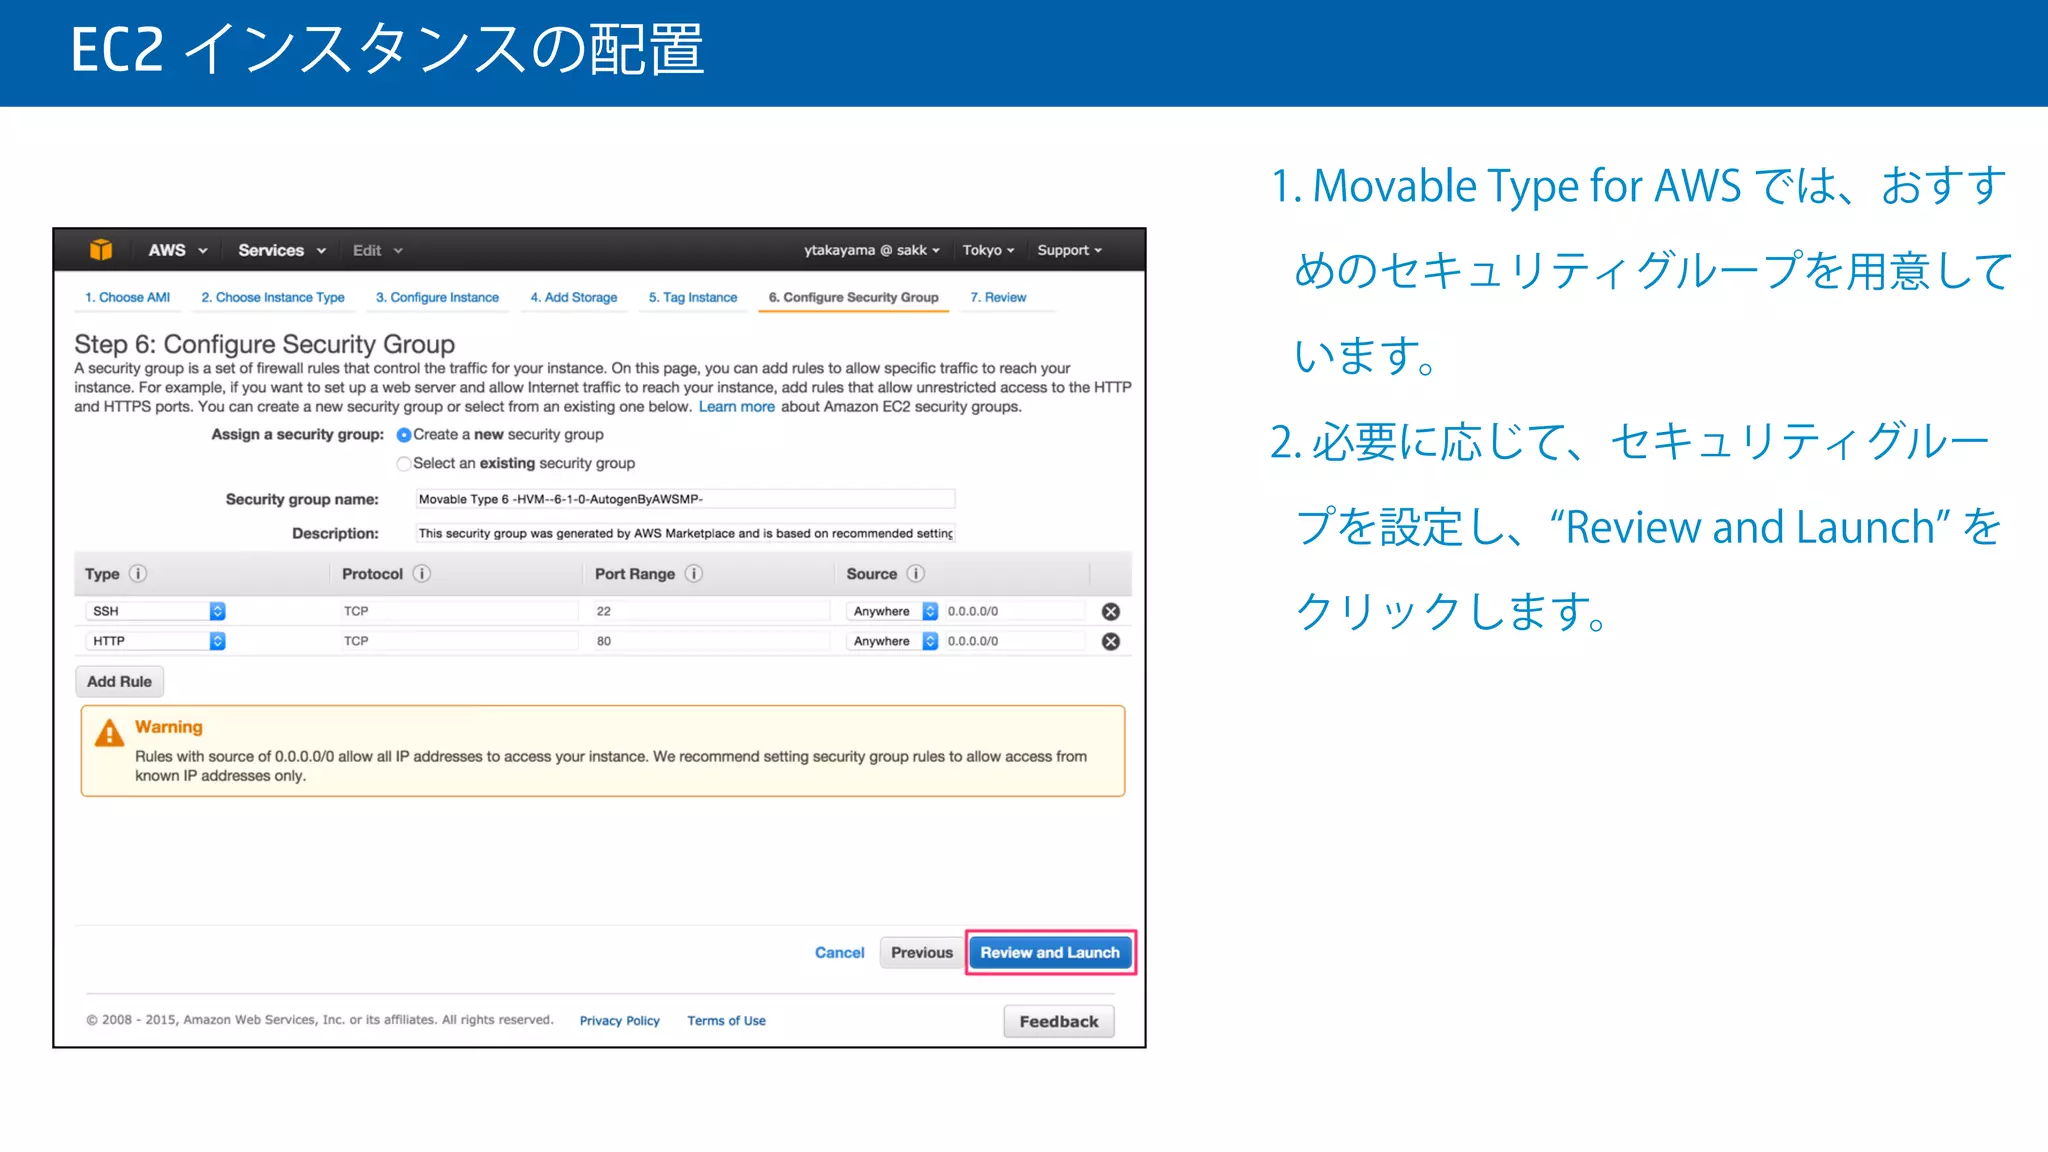The height and width of the screenshot is (1152, 2048).
Task: Open the ytakayama @ sakk account menu
Action: tap(872, 251)
